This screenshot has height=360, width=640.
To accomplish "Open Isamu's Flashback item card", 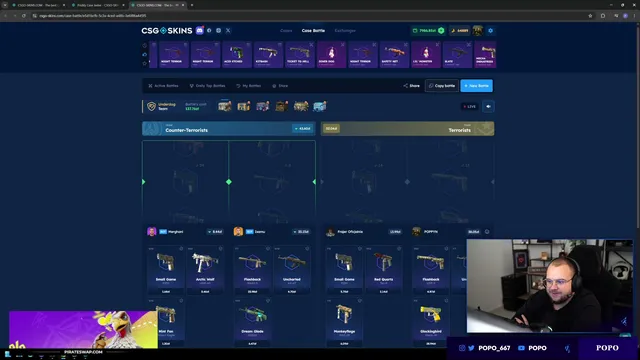I will [x=252, y=269].
